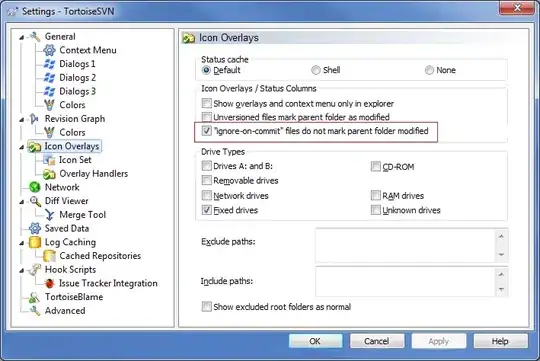Click the Cancel button
This screenshot has height=361, width=540.
tap(377, 341)
